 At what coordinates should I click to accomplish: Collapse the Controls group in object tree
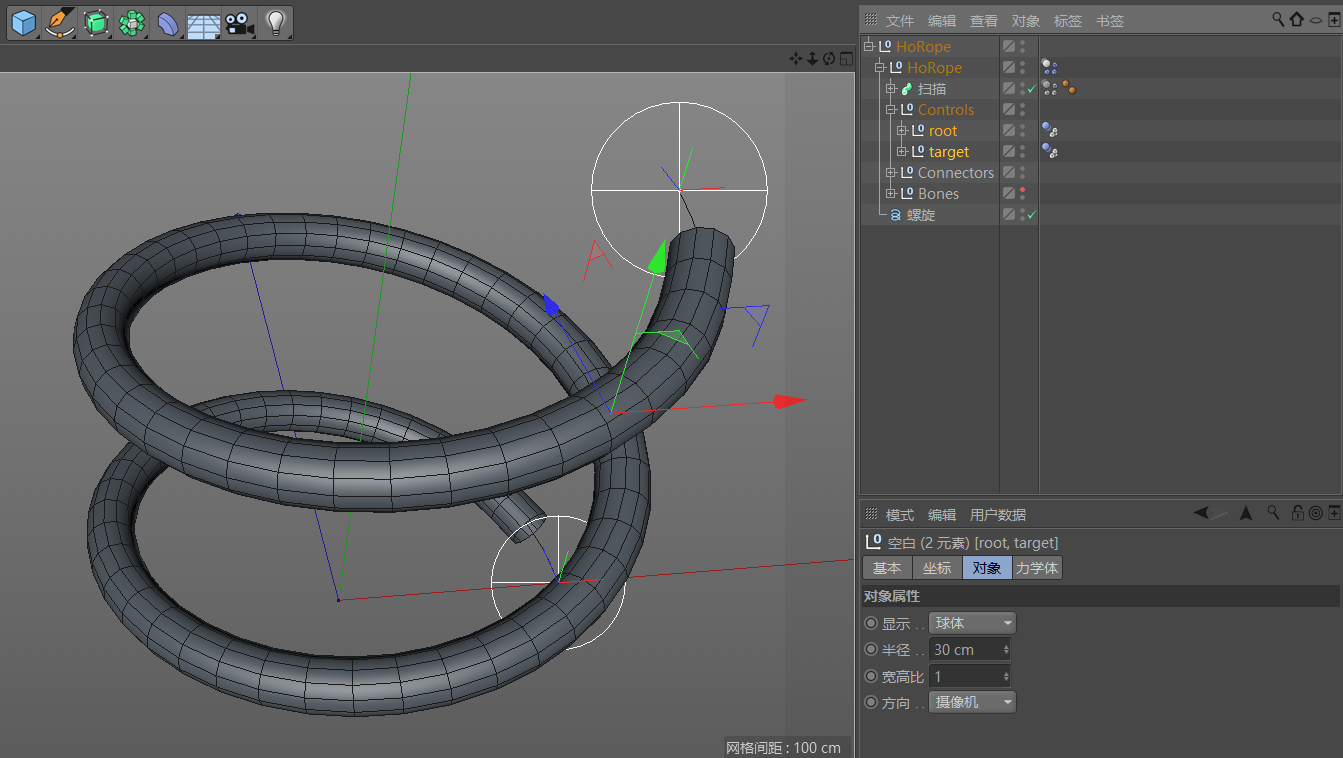891,110
